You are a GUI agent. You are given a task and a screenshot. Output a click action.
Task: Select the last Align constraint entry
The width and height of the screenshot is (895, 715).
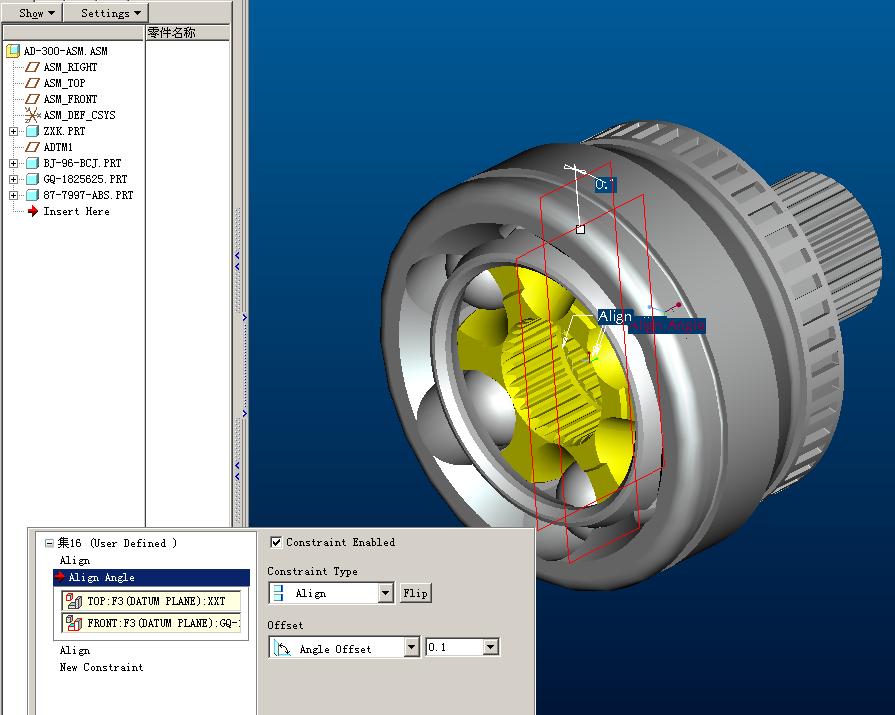(75, 651)
